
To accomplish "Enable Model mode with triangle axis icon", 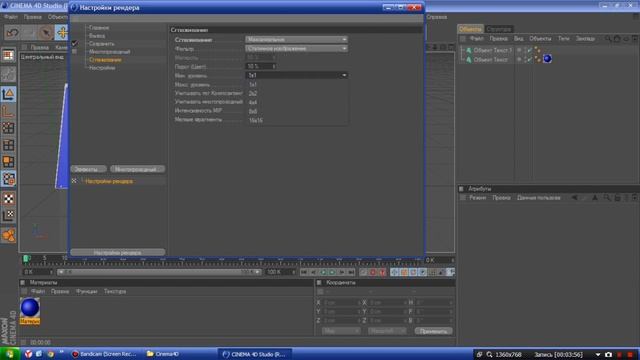I will point(8,94).
